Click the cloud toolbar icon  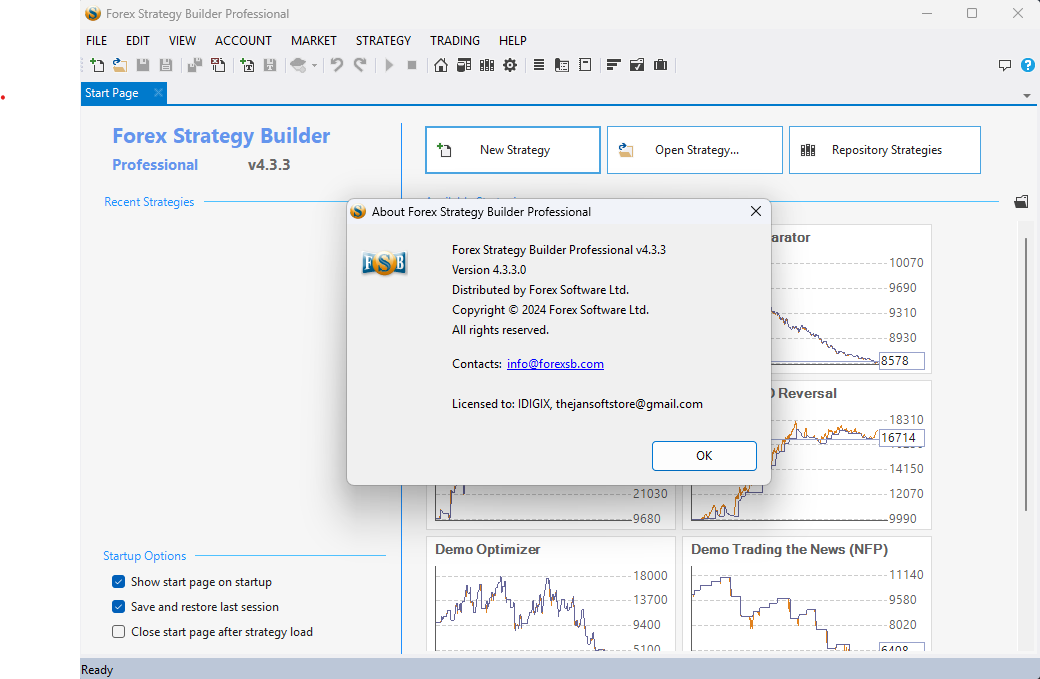(298, 65)
